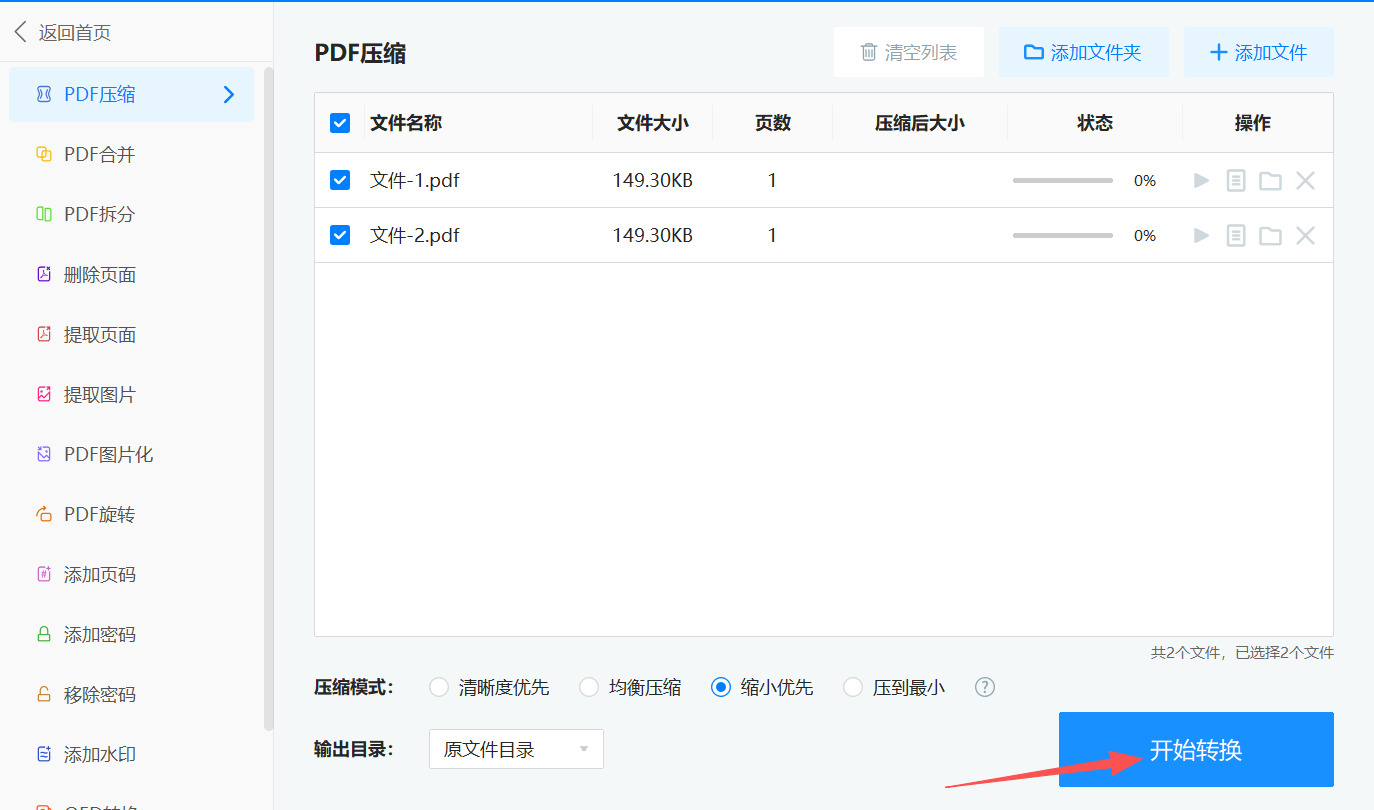Screen dimensions: 1374x810
Task: Open the 原文件目录 output directory dropdown
Action: (516, 749)
